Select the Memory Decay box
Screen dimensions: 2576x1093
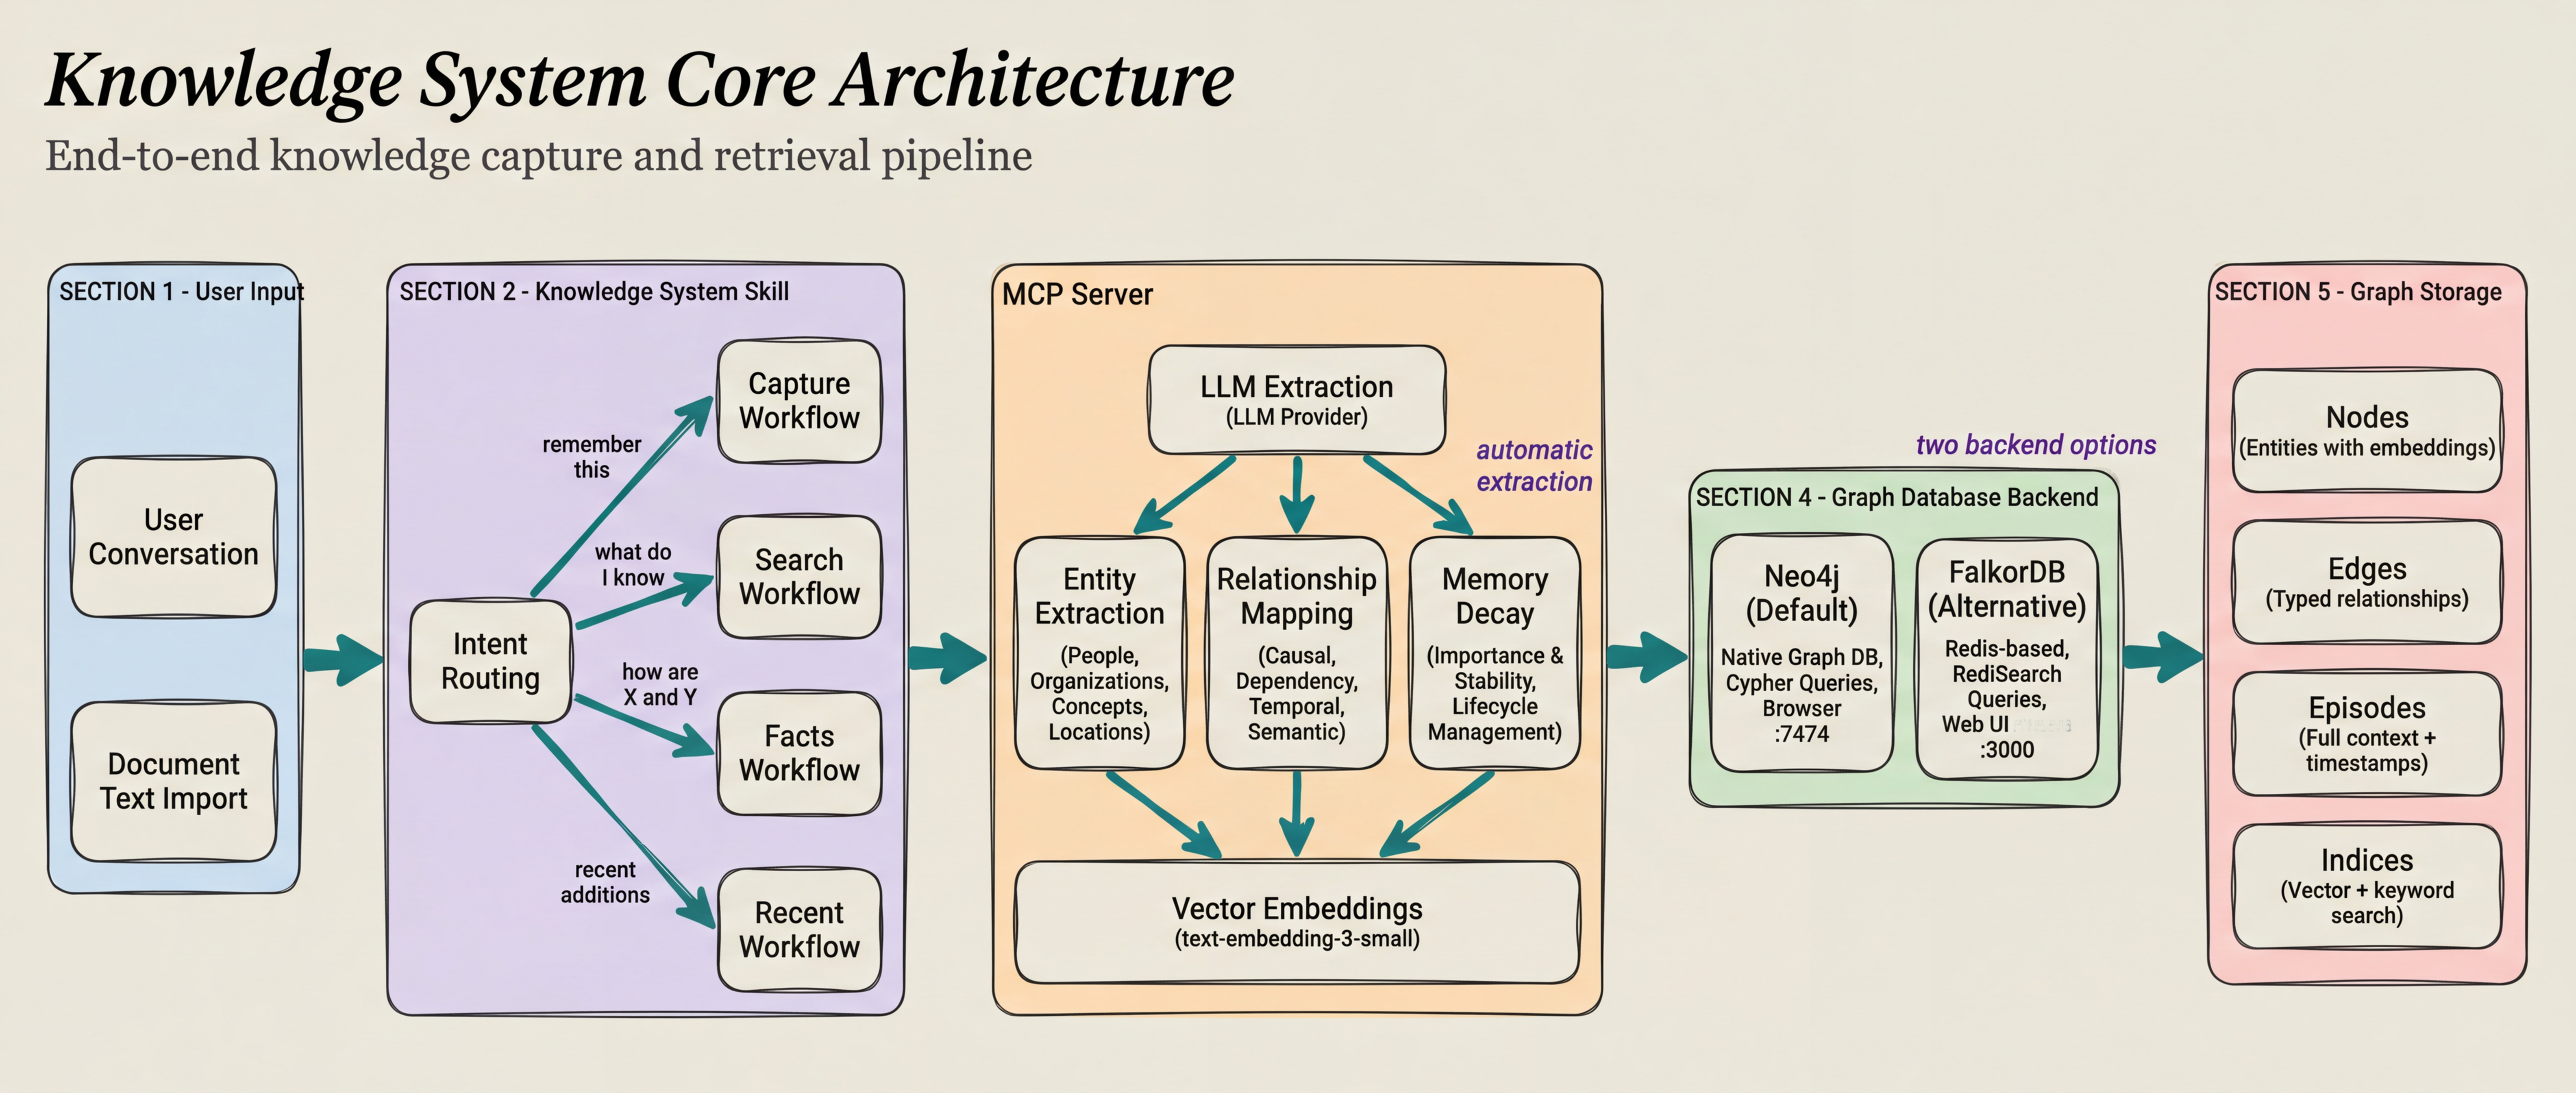click(x=1494, y=653)
